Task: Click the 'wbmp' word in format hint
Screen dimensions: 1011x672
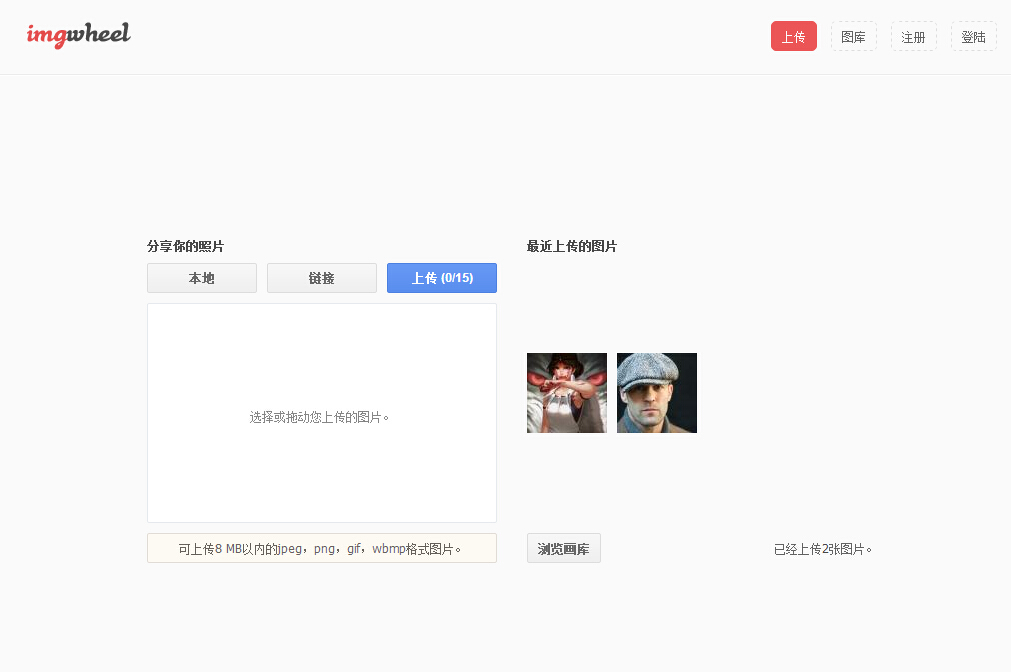Action: point(388,549)
